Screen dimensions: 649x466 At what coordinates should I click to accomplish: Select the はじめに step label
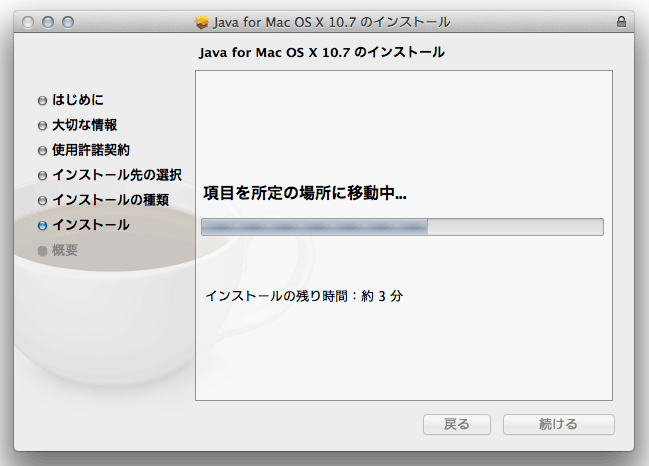click(x=78, y=100)
